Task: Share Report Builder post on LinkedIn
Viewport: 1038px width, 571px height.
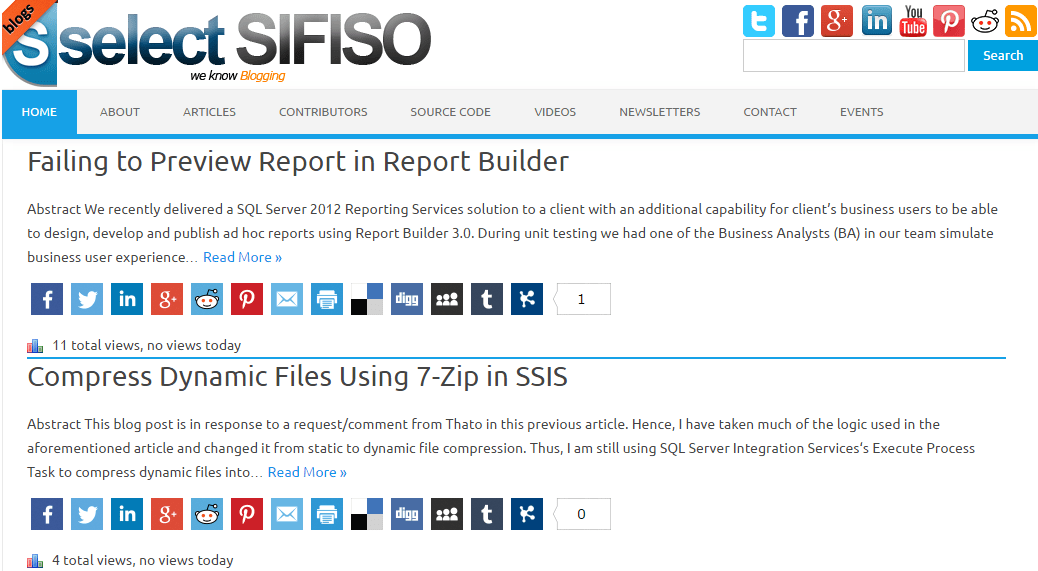Action: pyautogui.click(x=127, y=299)
